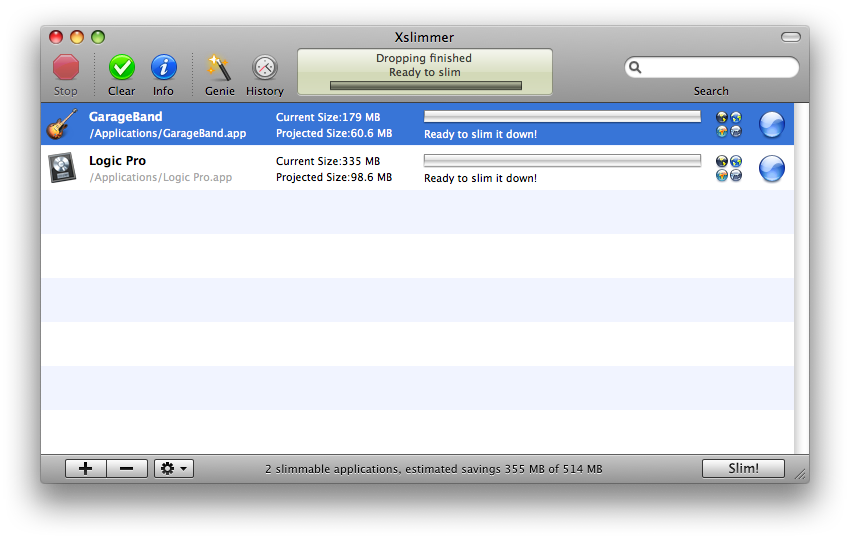Click Ready to slim it down! in GarageBand row
850x539 pixels.
[480, 134]
